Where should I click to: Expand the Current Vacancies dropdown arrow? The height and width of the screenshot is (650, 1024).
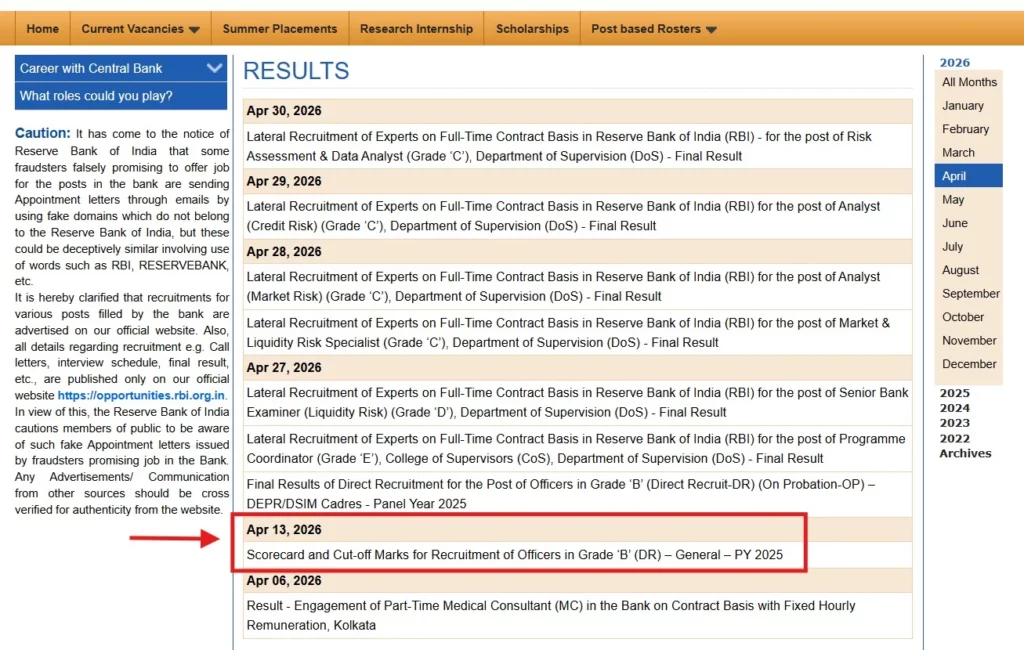[194, 29]
